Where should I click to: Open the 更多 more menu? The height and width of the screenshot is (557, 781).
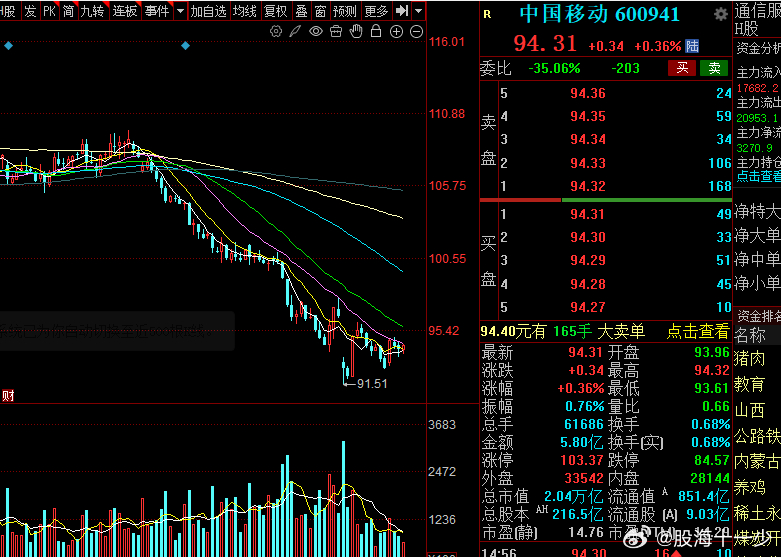point(376,11)
